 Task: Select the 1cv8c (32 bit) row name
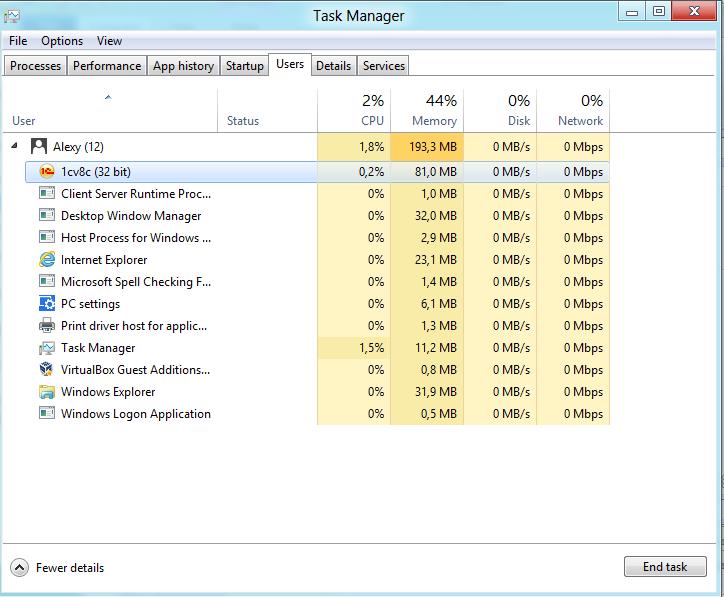[96, 172]
